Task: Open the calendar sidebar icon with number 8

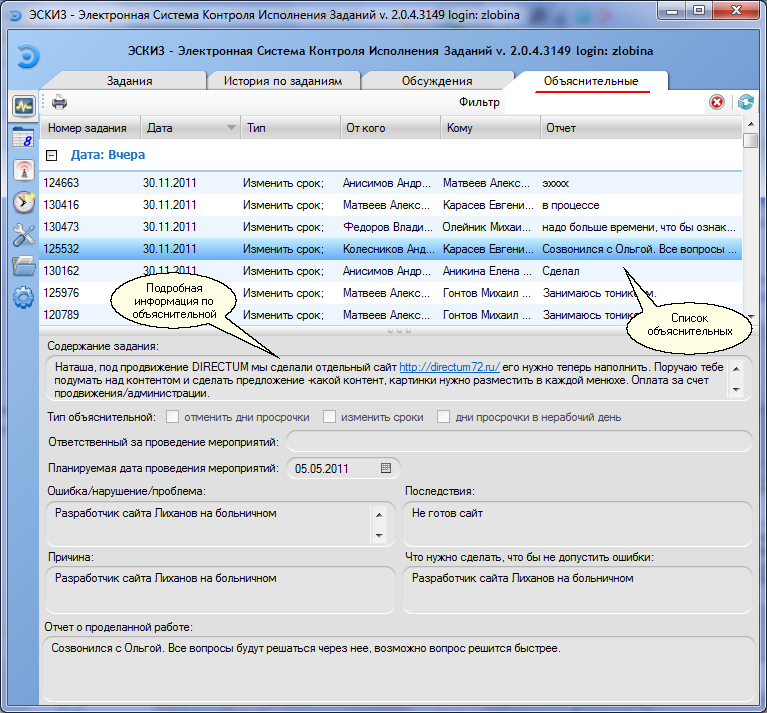Action: point(24,137)
